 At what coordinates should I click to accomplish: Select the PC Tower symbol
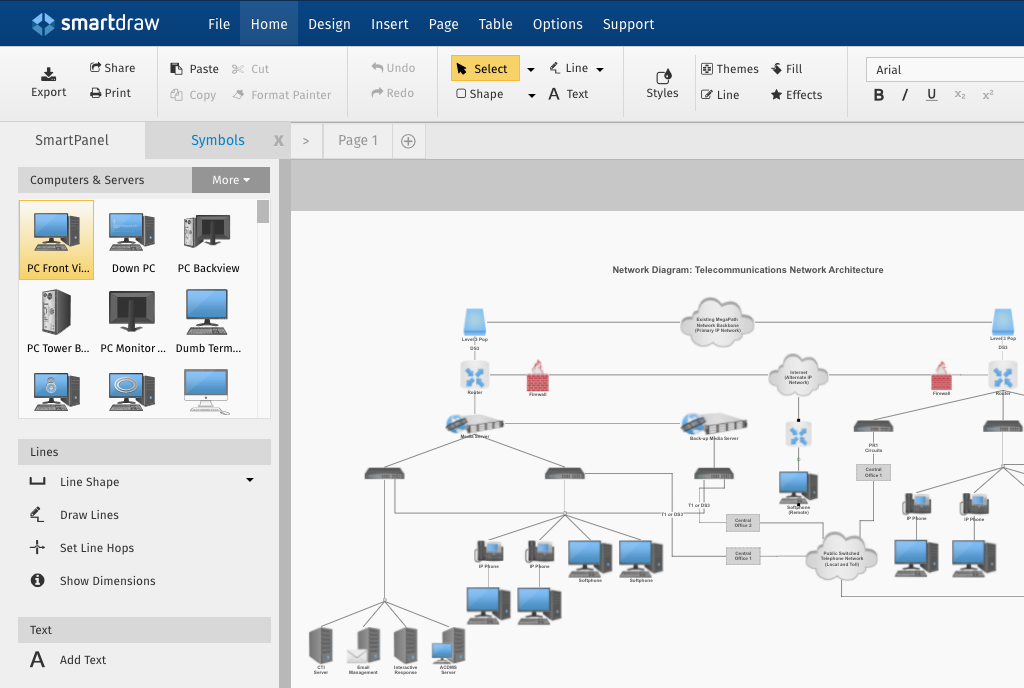[x=57, y=320]
